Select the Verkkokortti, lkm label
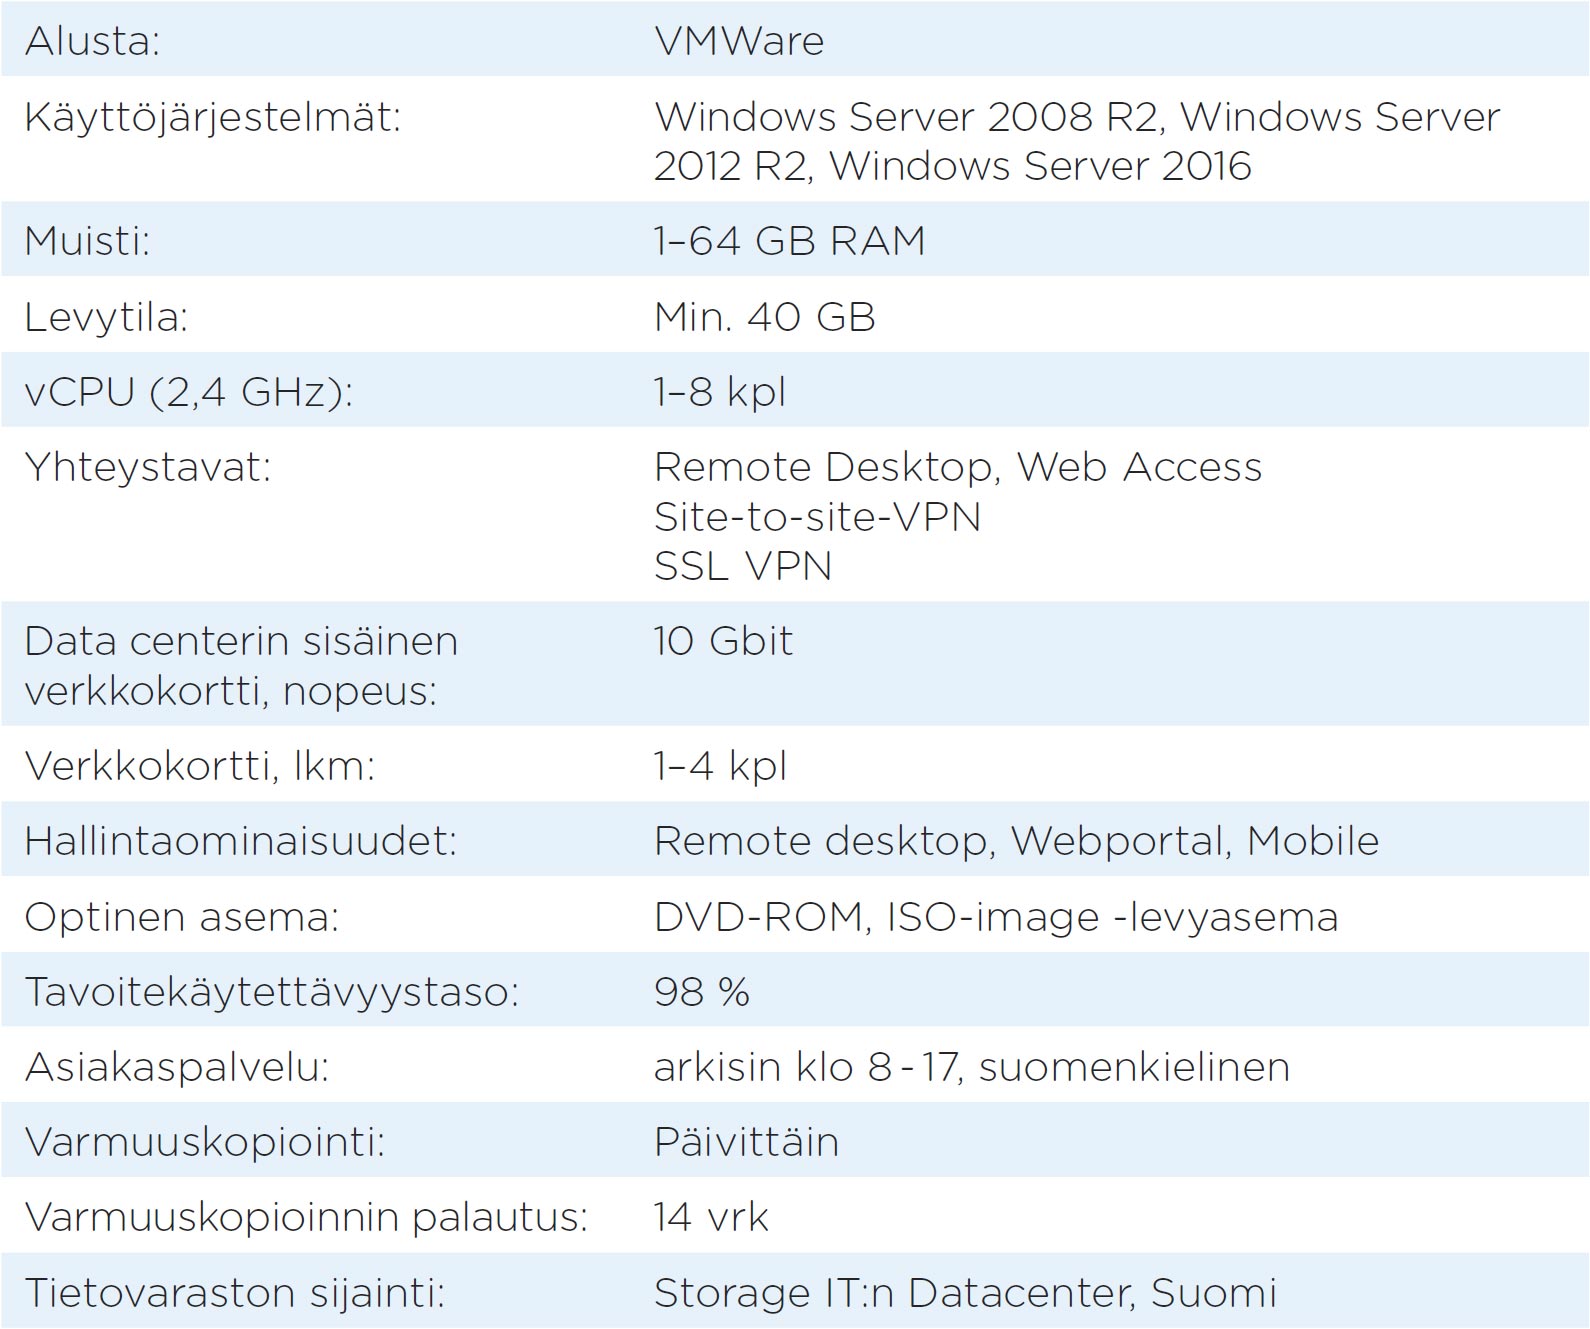Image resolution: width=1590 pixels, height=1329 pixels. 199,766
